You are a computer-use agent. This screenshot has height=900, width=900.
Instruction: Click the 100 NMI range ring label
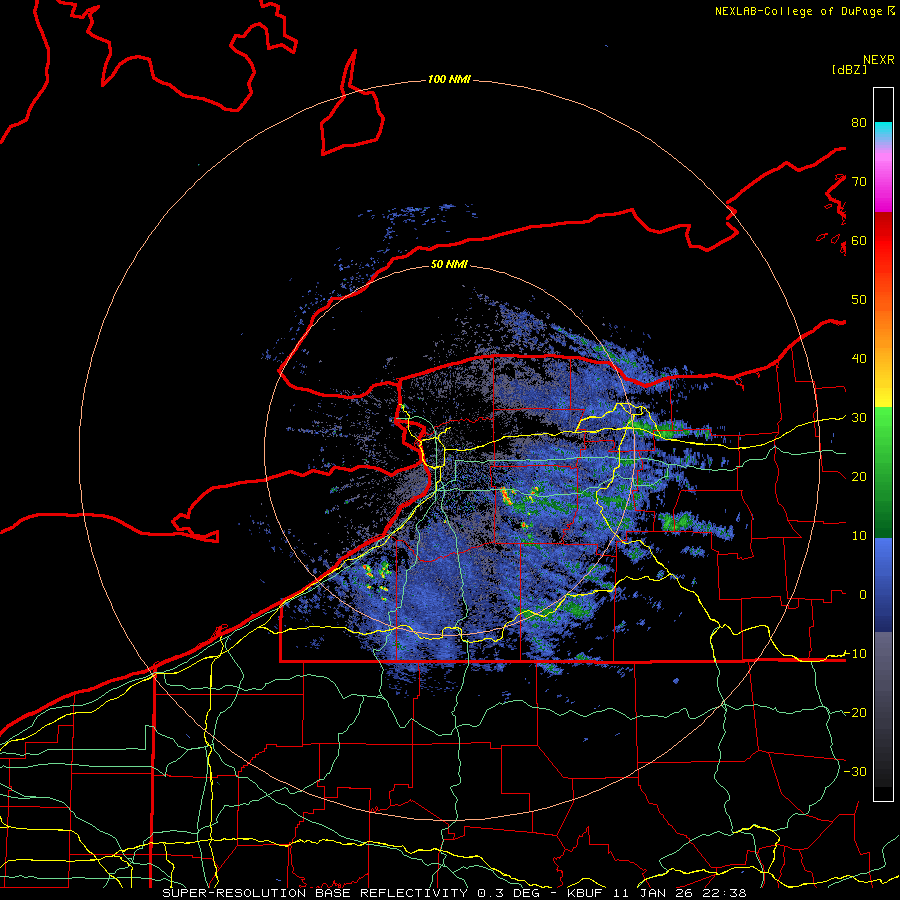[x=449, y=79]
